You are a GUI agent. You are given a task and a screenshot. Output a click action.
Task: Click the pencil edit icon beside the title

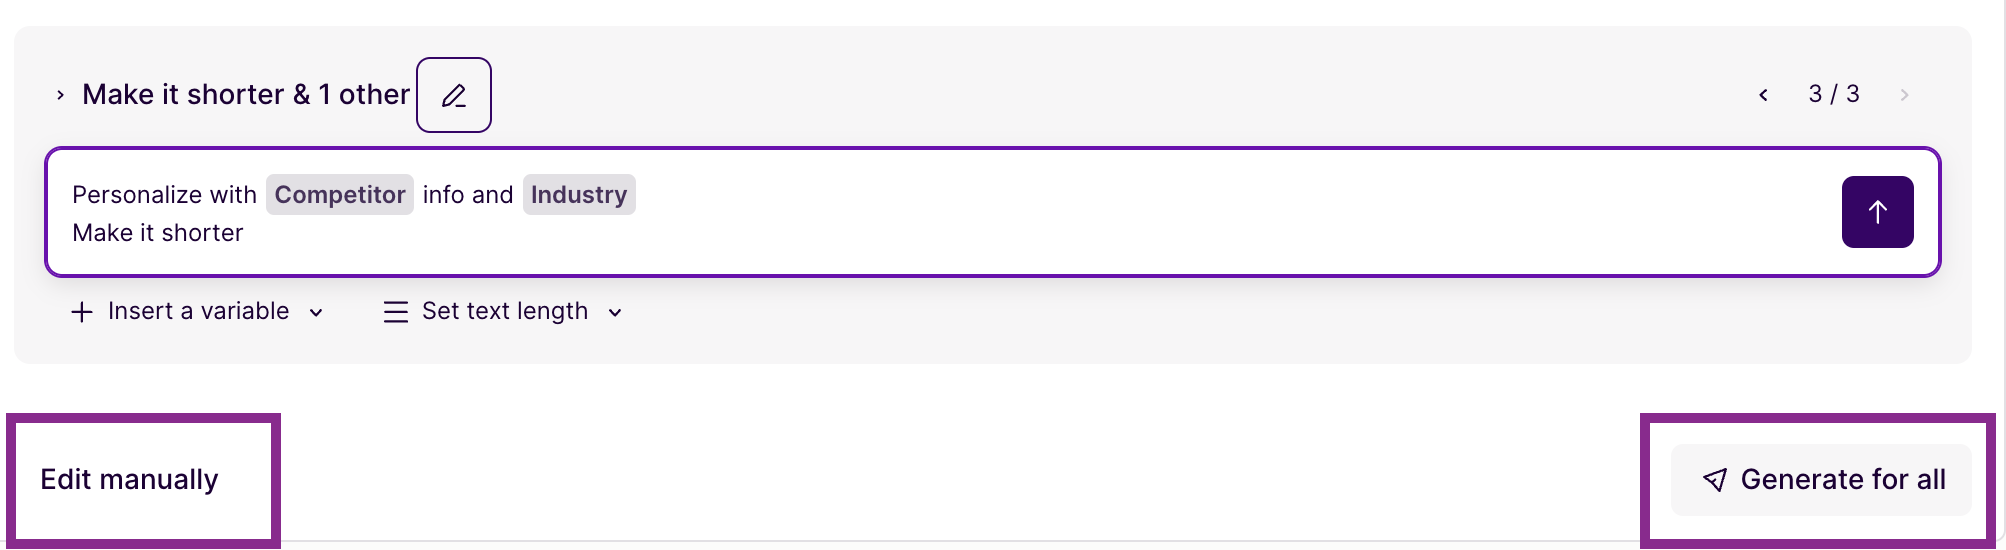454,95
